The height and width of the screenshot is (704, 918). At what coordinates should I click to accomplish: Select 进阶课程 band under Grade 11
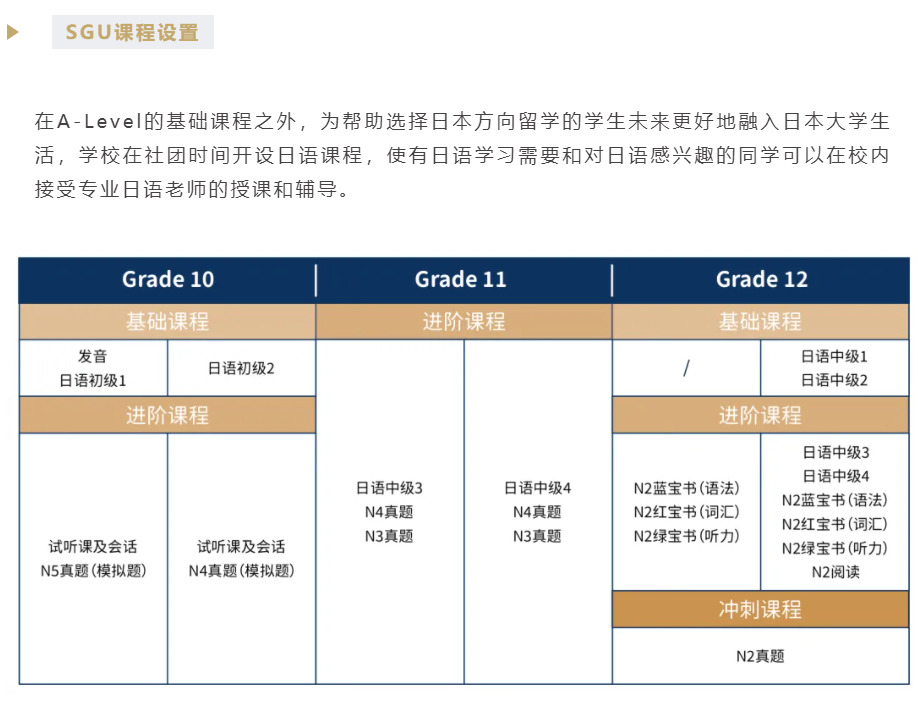[464, 322]
